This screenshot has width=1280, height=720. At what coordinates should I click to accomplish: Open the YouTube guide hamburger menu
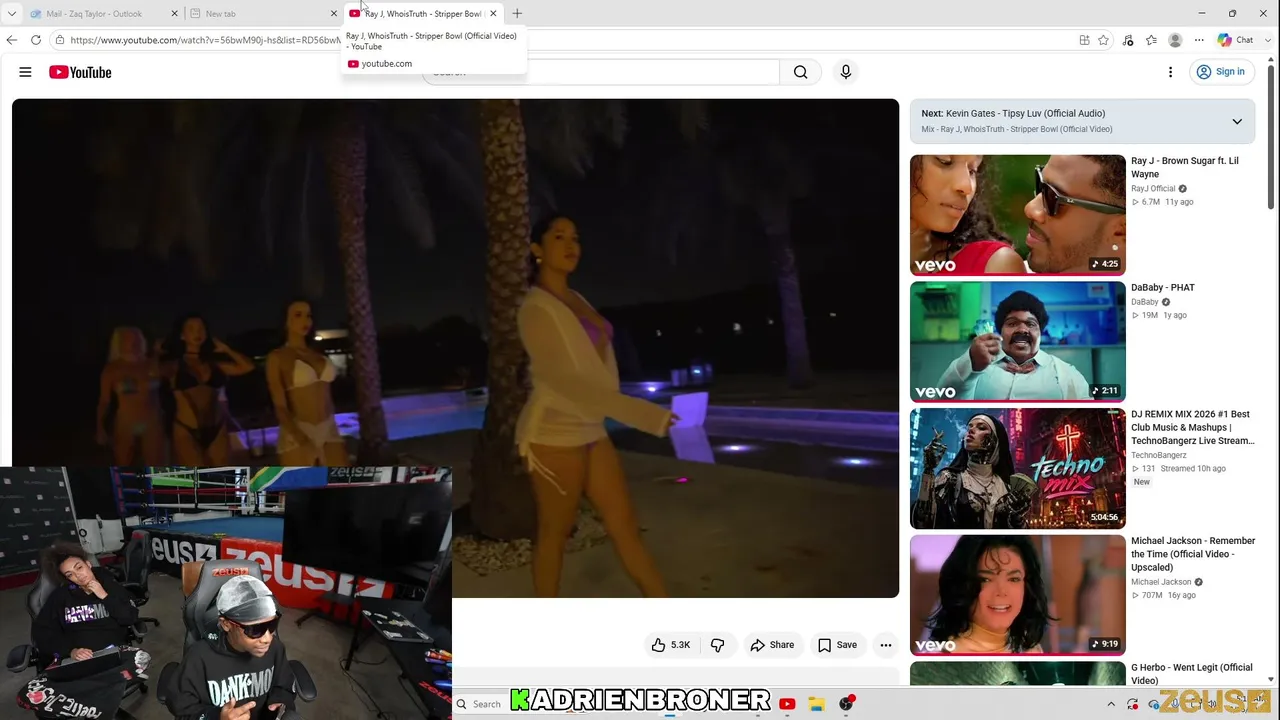pos(25,72)
